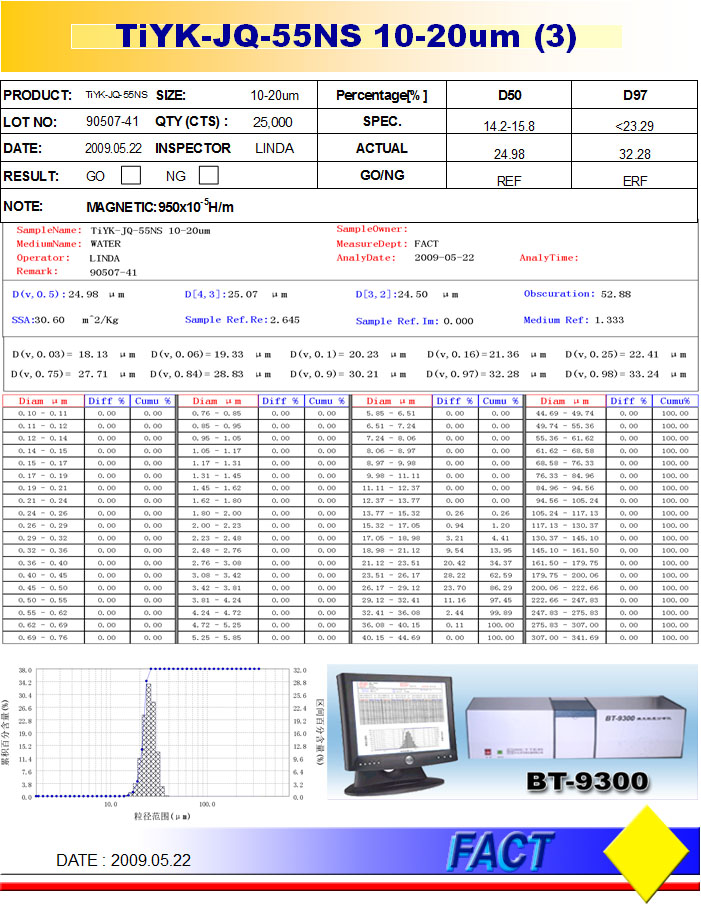Select the LOT NO value 90507-41
701x904 pixels.
(x=112, y=122)
